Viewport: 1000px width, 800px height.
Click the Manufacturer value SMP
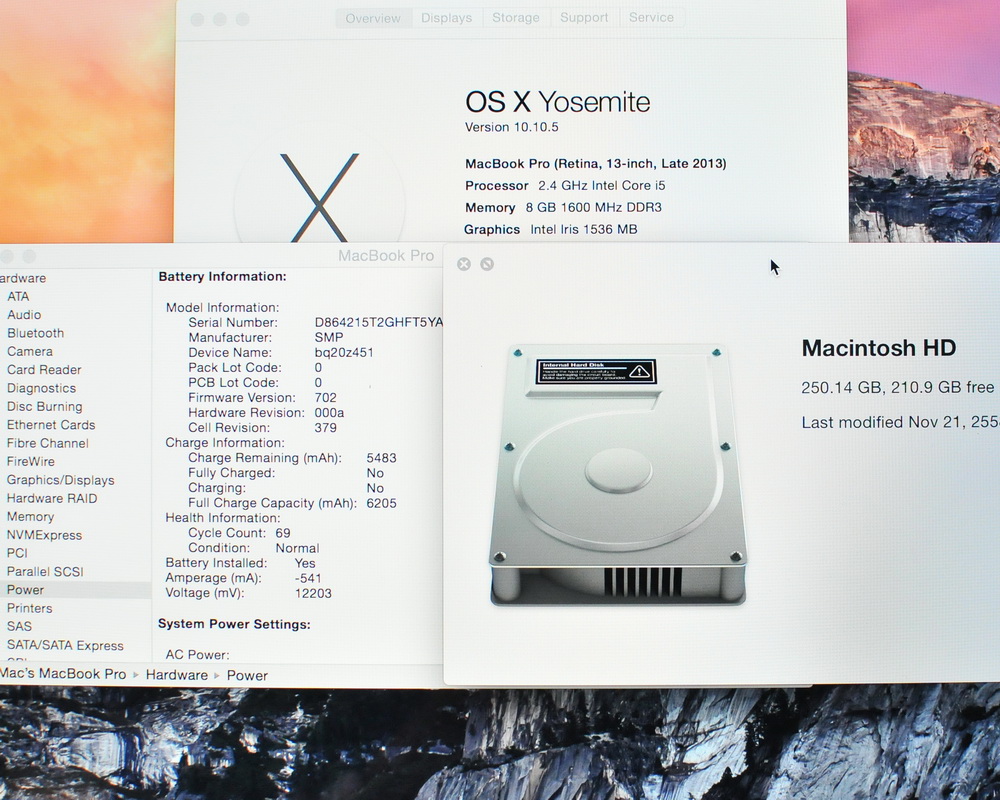point(329,337)
